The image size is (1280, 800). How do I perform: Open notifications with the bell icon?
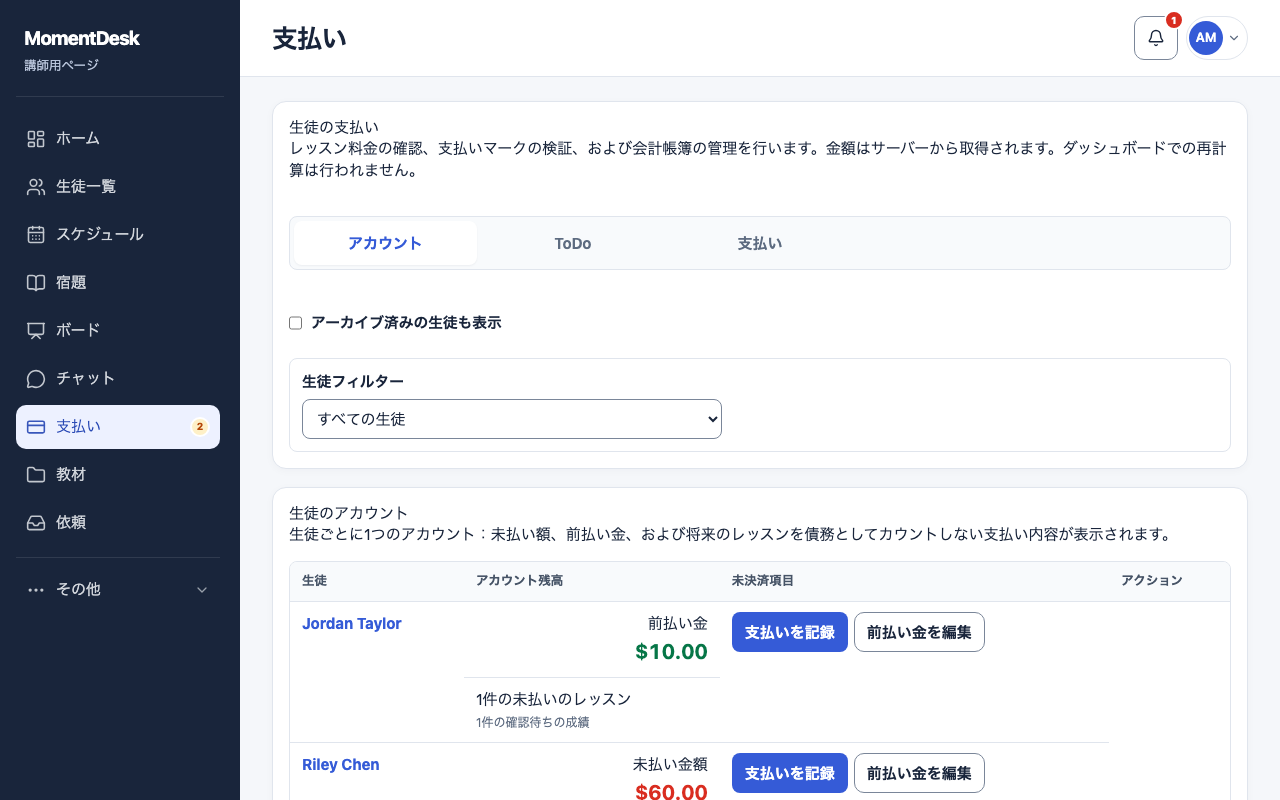point(1156,38)
